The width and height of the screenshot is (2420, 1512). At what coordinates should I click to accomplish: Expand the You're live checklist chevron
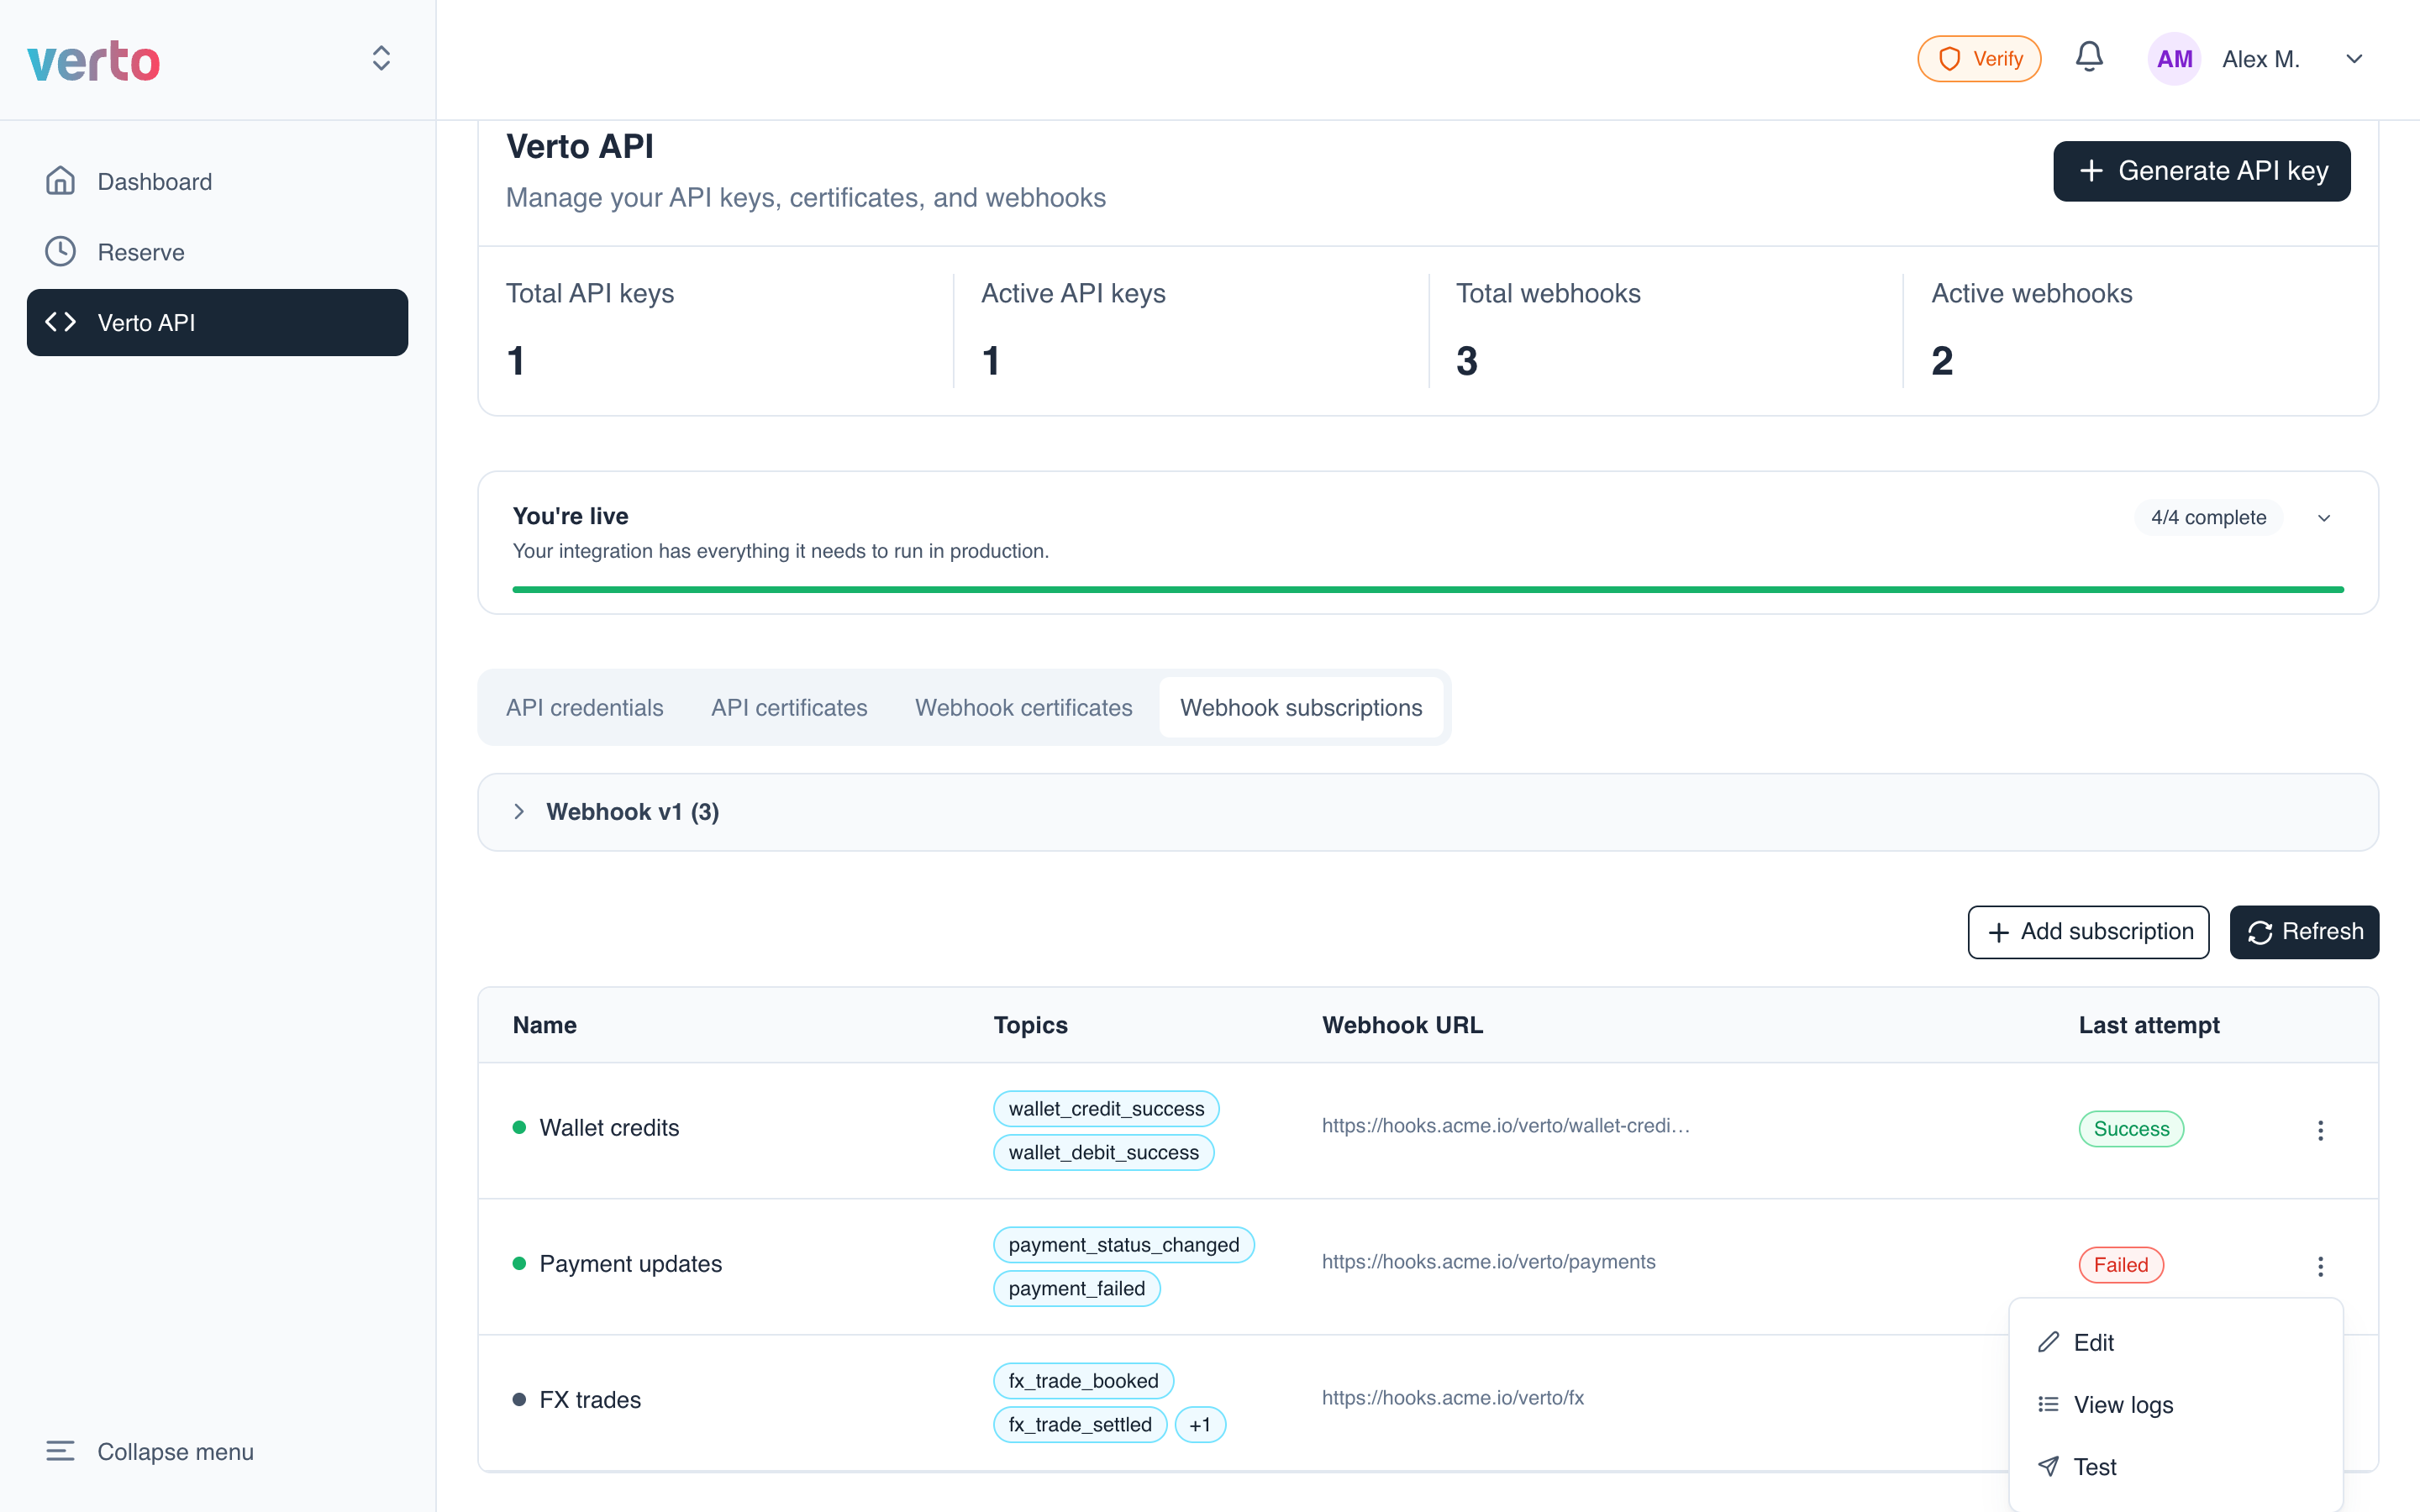click(x=2324, y=518)
